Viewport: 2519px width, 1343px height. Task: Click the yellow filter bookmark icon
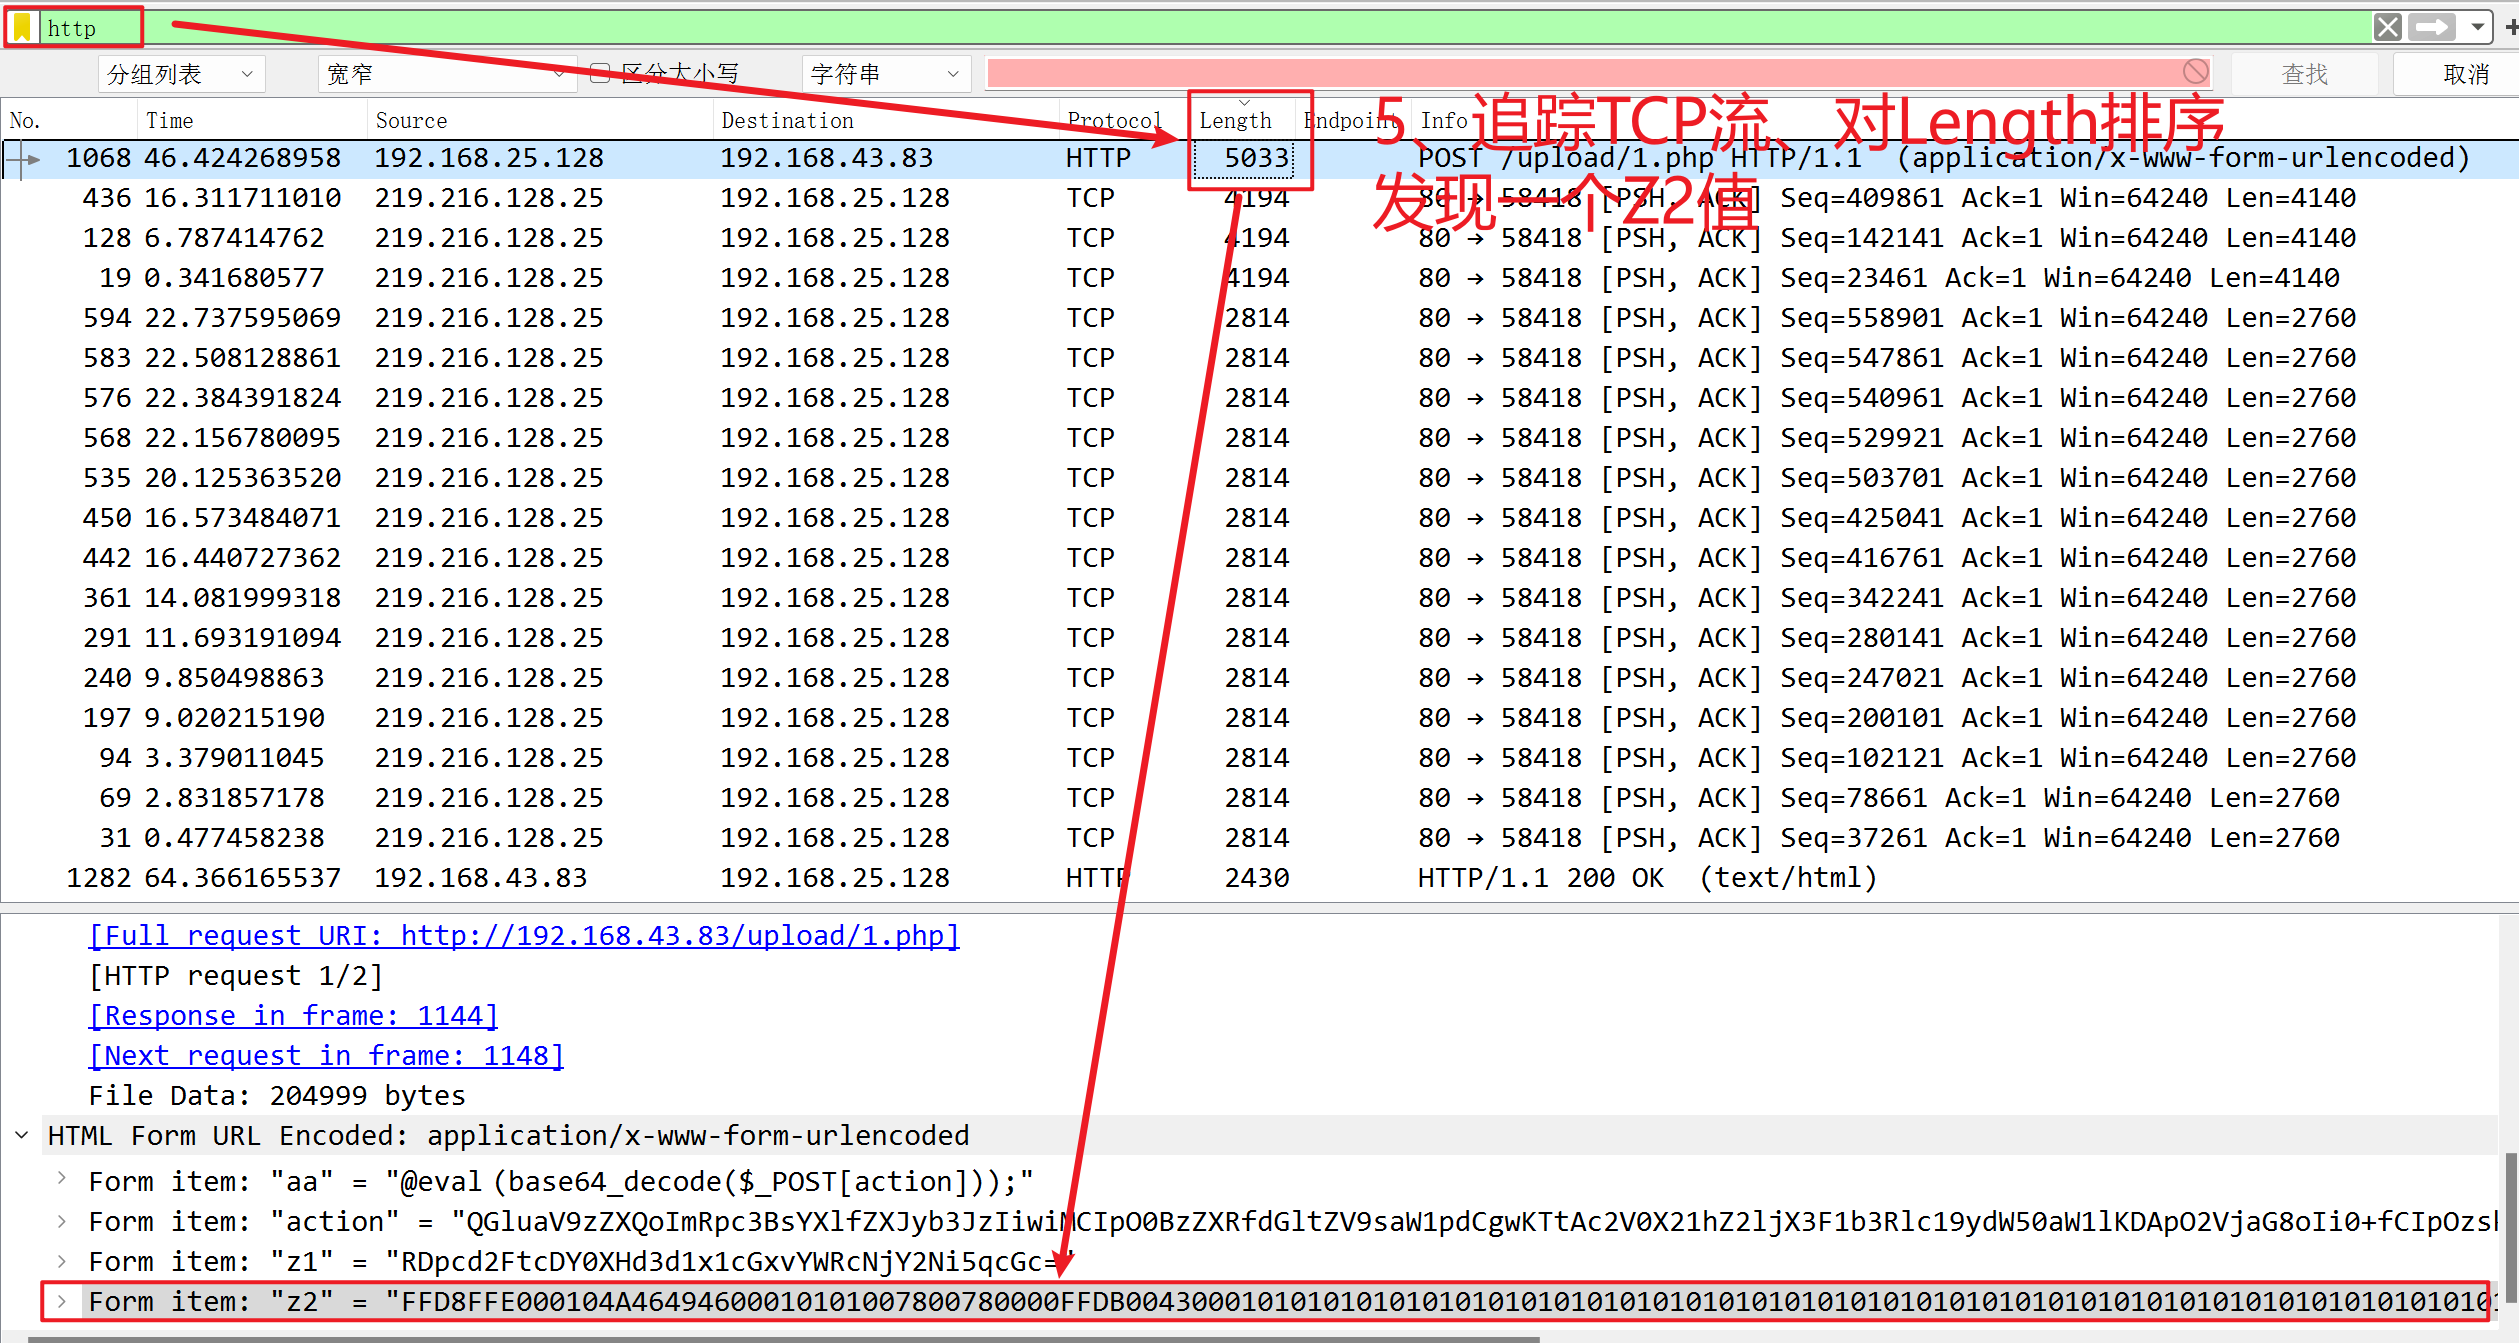[22, 27]
